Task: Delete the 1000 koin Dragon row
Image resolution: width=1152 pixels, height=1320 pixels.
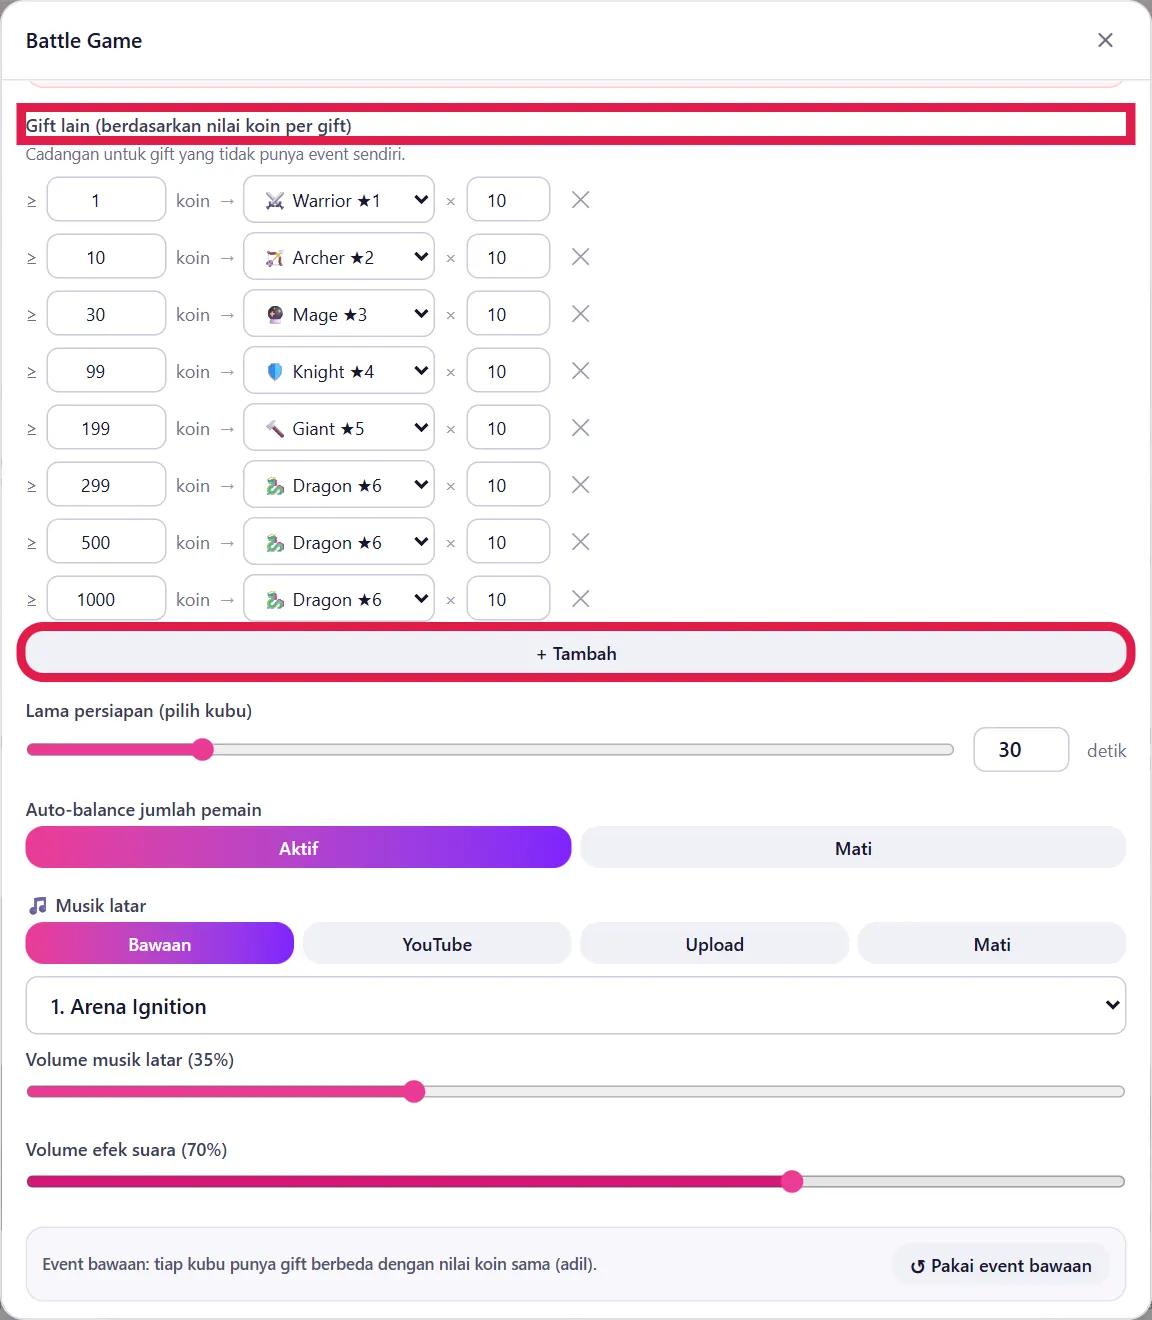Action: [x=580, y=599]
